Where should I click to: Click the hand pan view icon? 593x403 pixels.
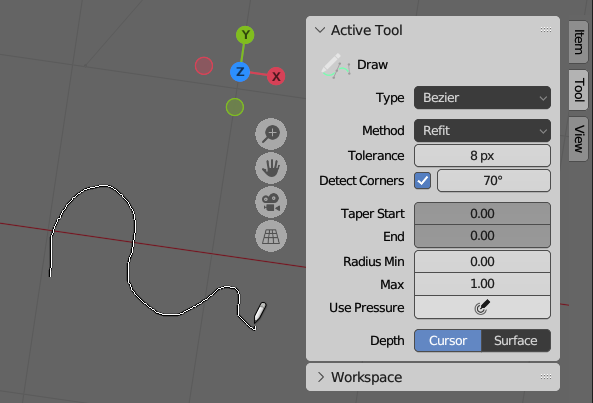[x=271, y=168]
